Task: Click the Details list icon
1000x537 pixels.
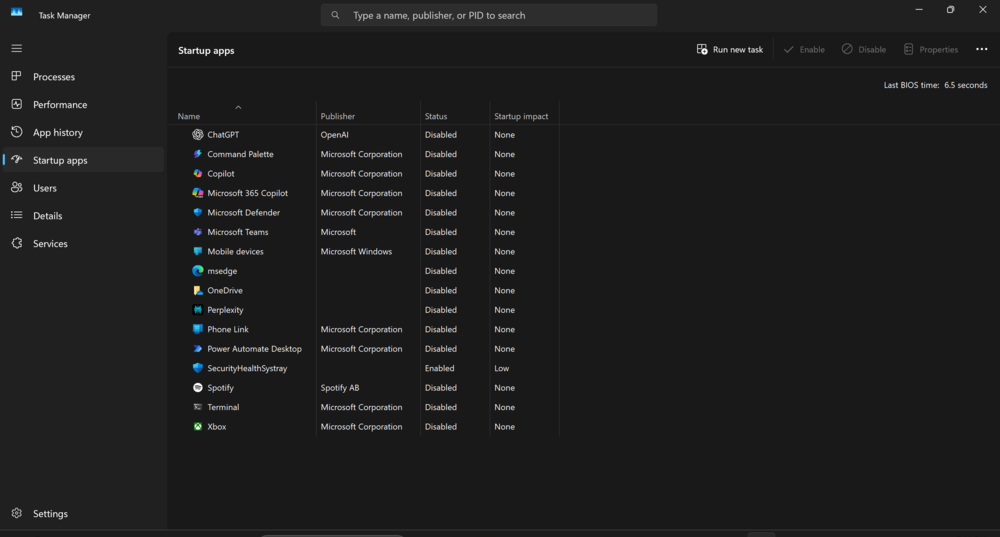Action: [x=17, y=216]
